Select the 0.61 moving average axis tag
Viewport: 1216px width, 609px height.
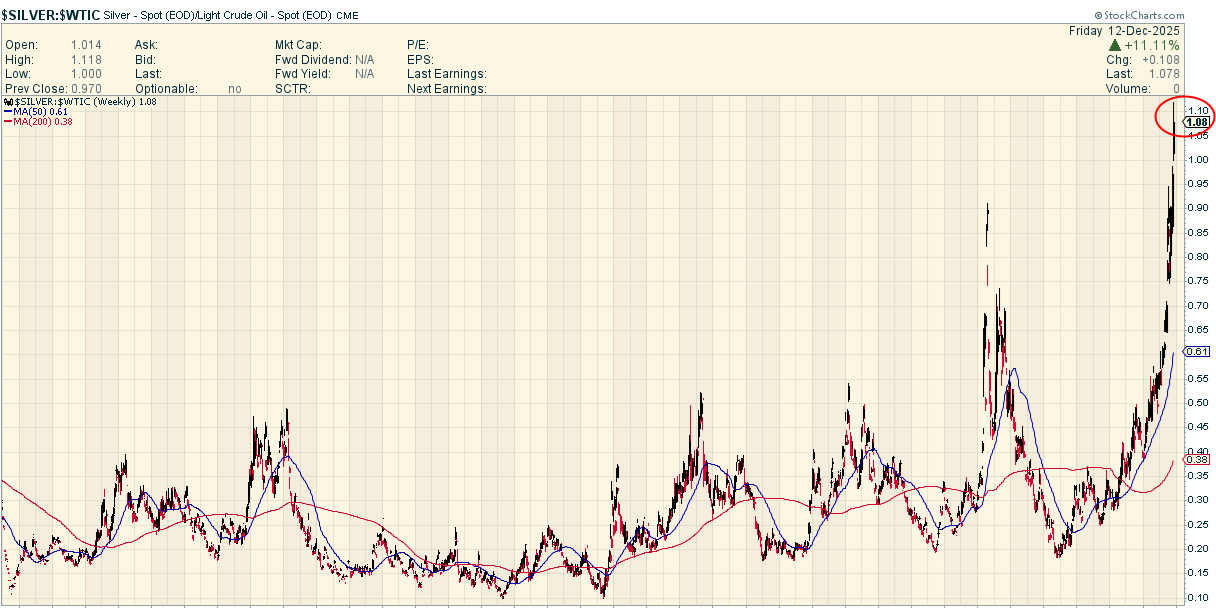point(1197,351)
